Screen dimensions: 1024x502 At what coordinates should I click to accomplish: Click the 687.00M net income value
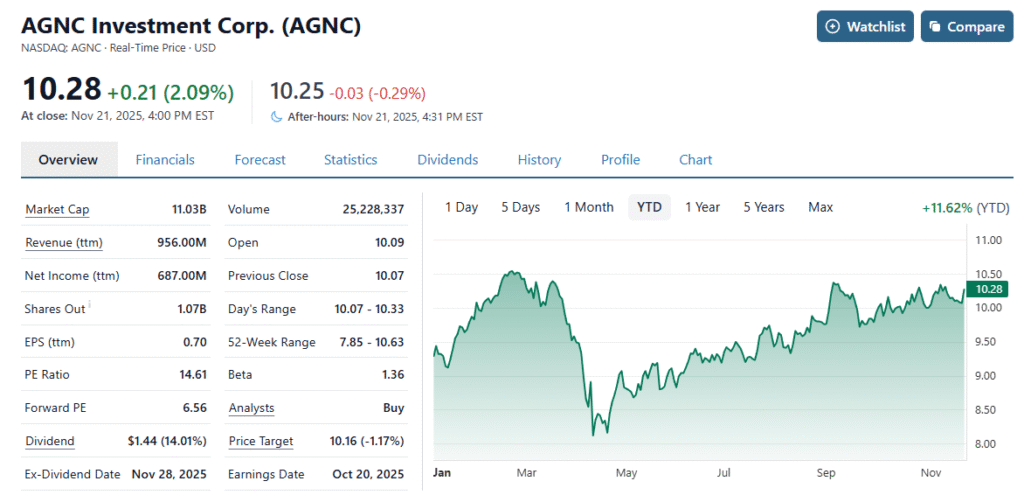[x=182, y=276]
